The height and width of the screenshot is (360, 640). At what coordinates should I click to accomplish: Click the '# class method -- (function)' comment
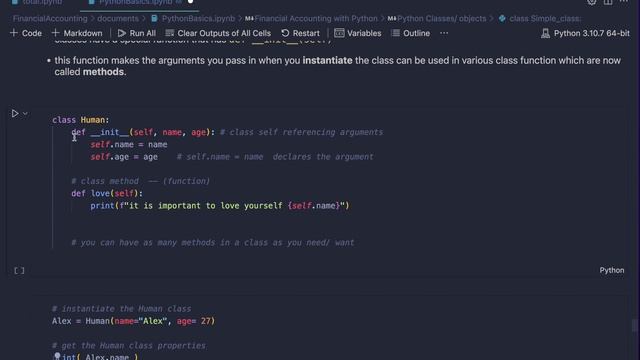140,181
